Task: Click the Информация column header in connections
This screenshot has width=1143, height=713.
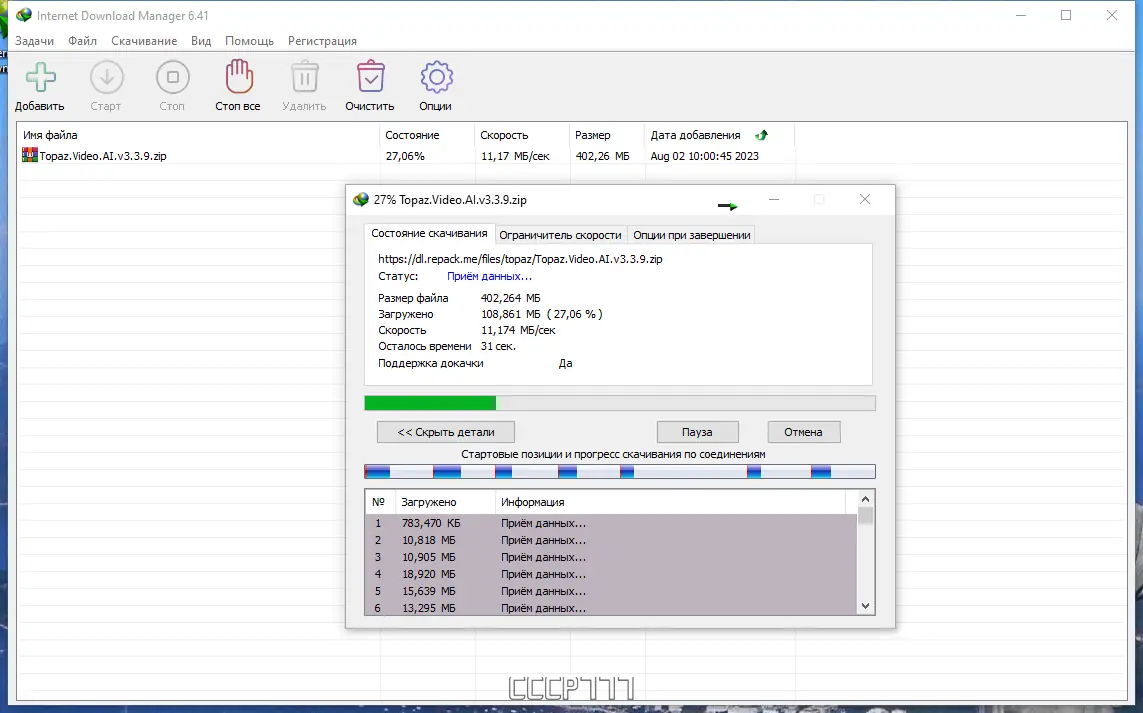Action: (x=670, y=502)
